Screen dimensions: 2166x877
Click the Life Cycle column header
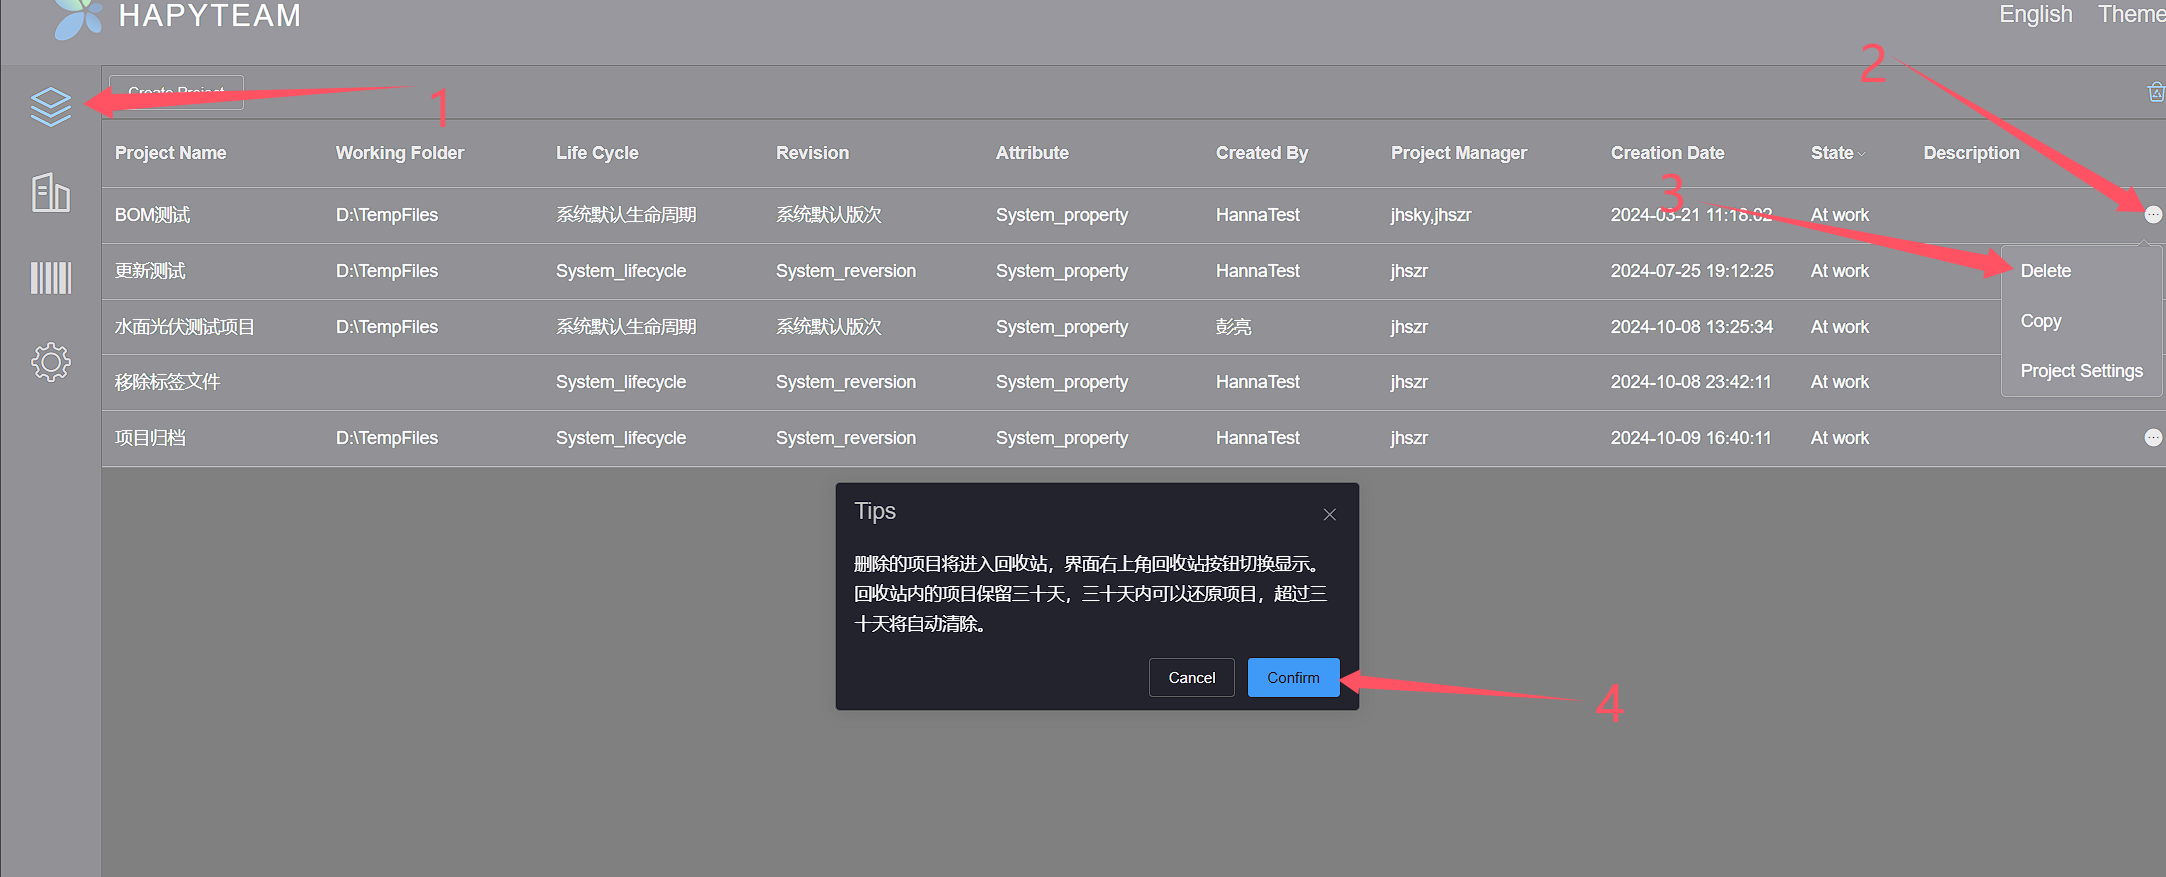point(597,153)
